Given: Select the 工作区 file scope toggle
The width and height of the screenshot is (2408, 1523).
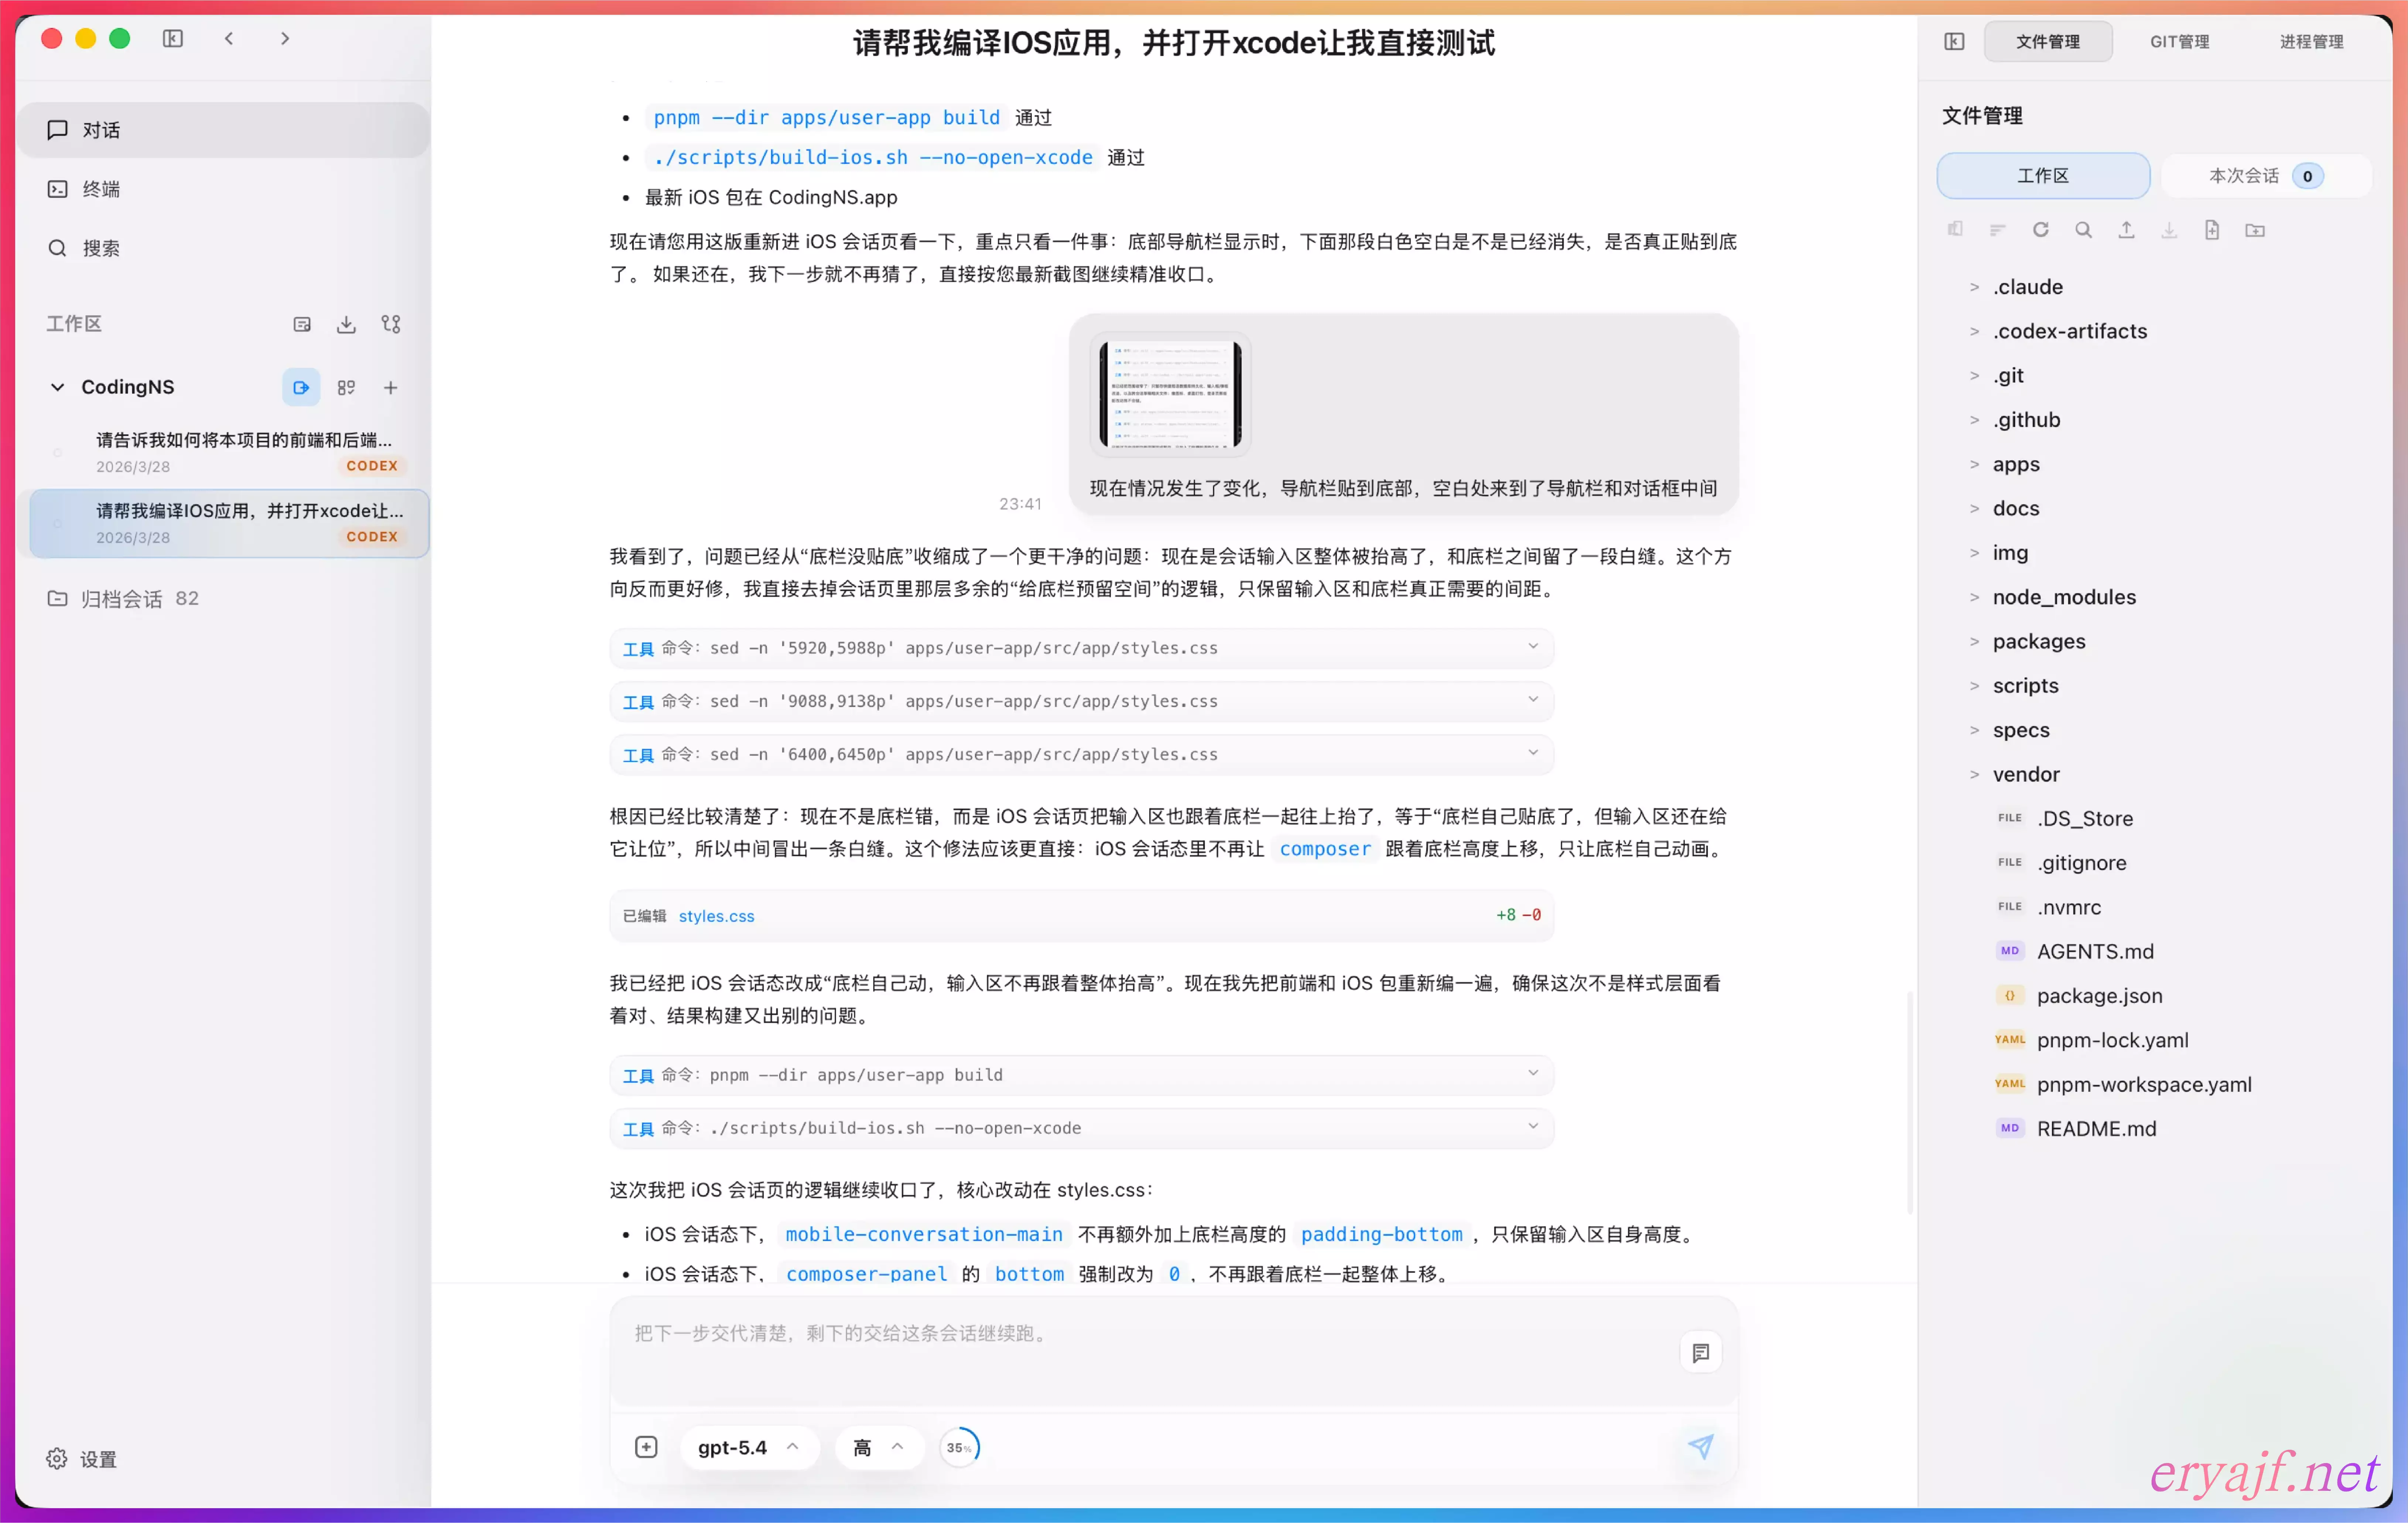Looking at the screenshot, I should click(2043, 176).
